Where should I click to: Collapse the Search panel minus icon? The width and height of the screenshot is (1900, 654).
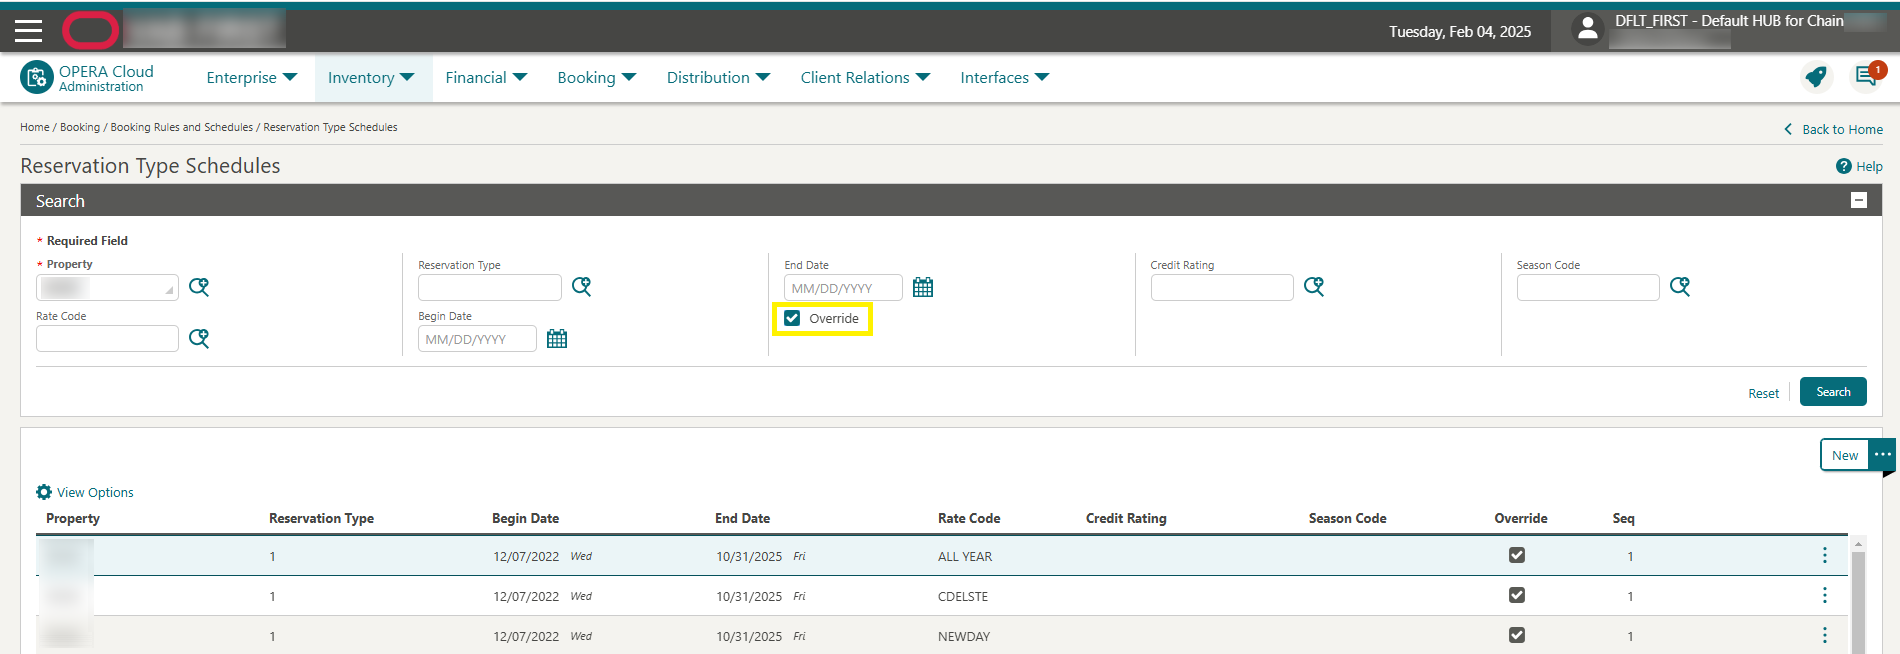coord(1859,200)
